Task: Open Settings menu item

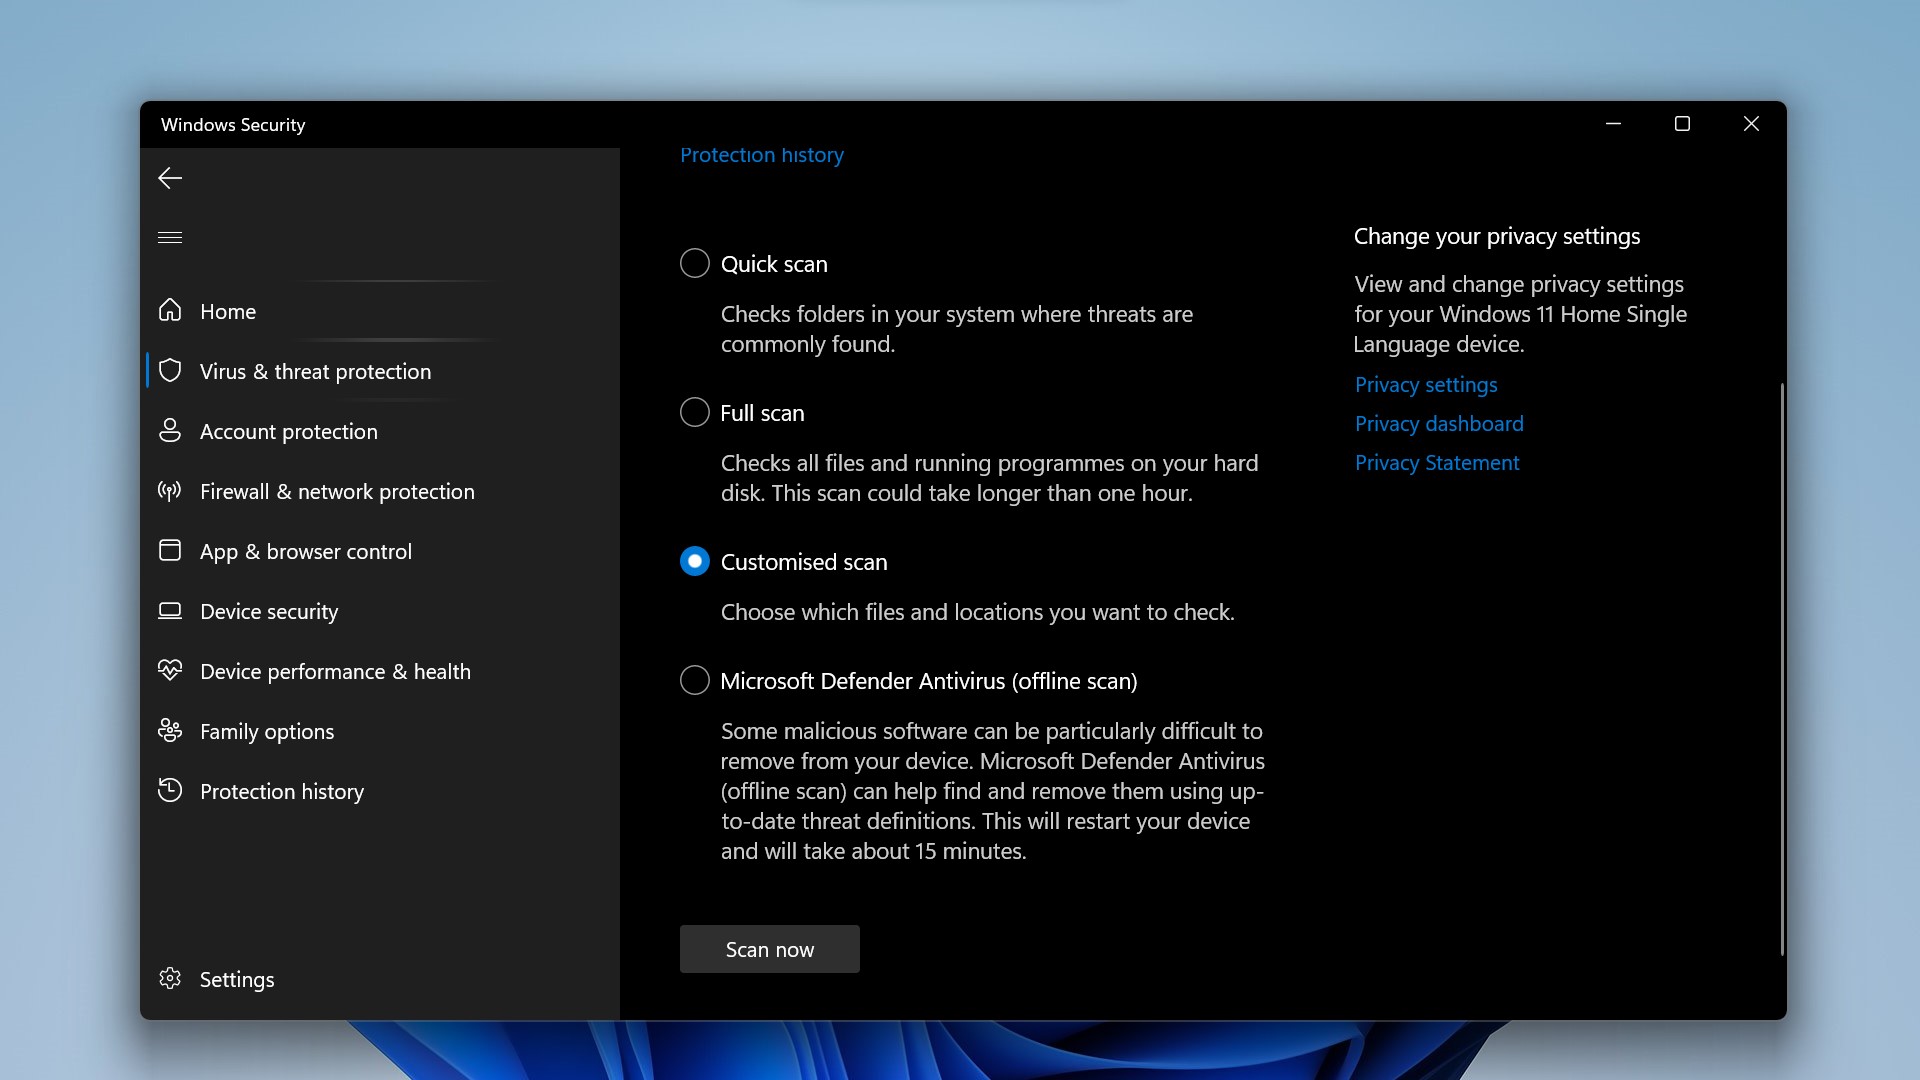Action: (x=236, y=978)
